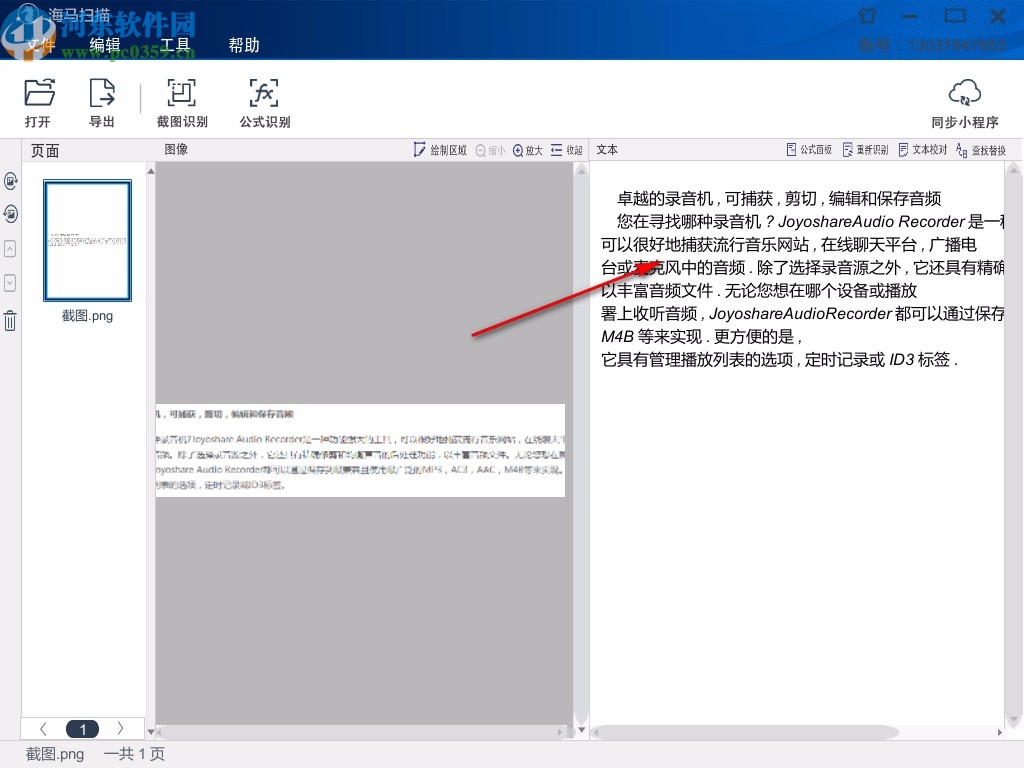Open the 工具 menu

pos(174,45)
